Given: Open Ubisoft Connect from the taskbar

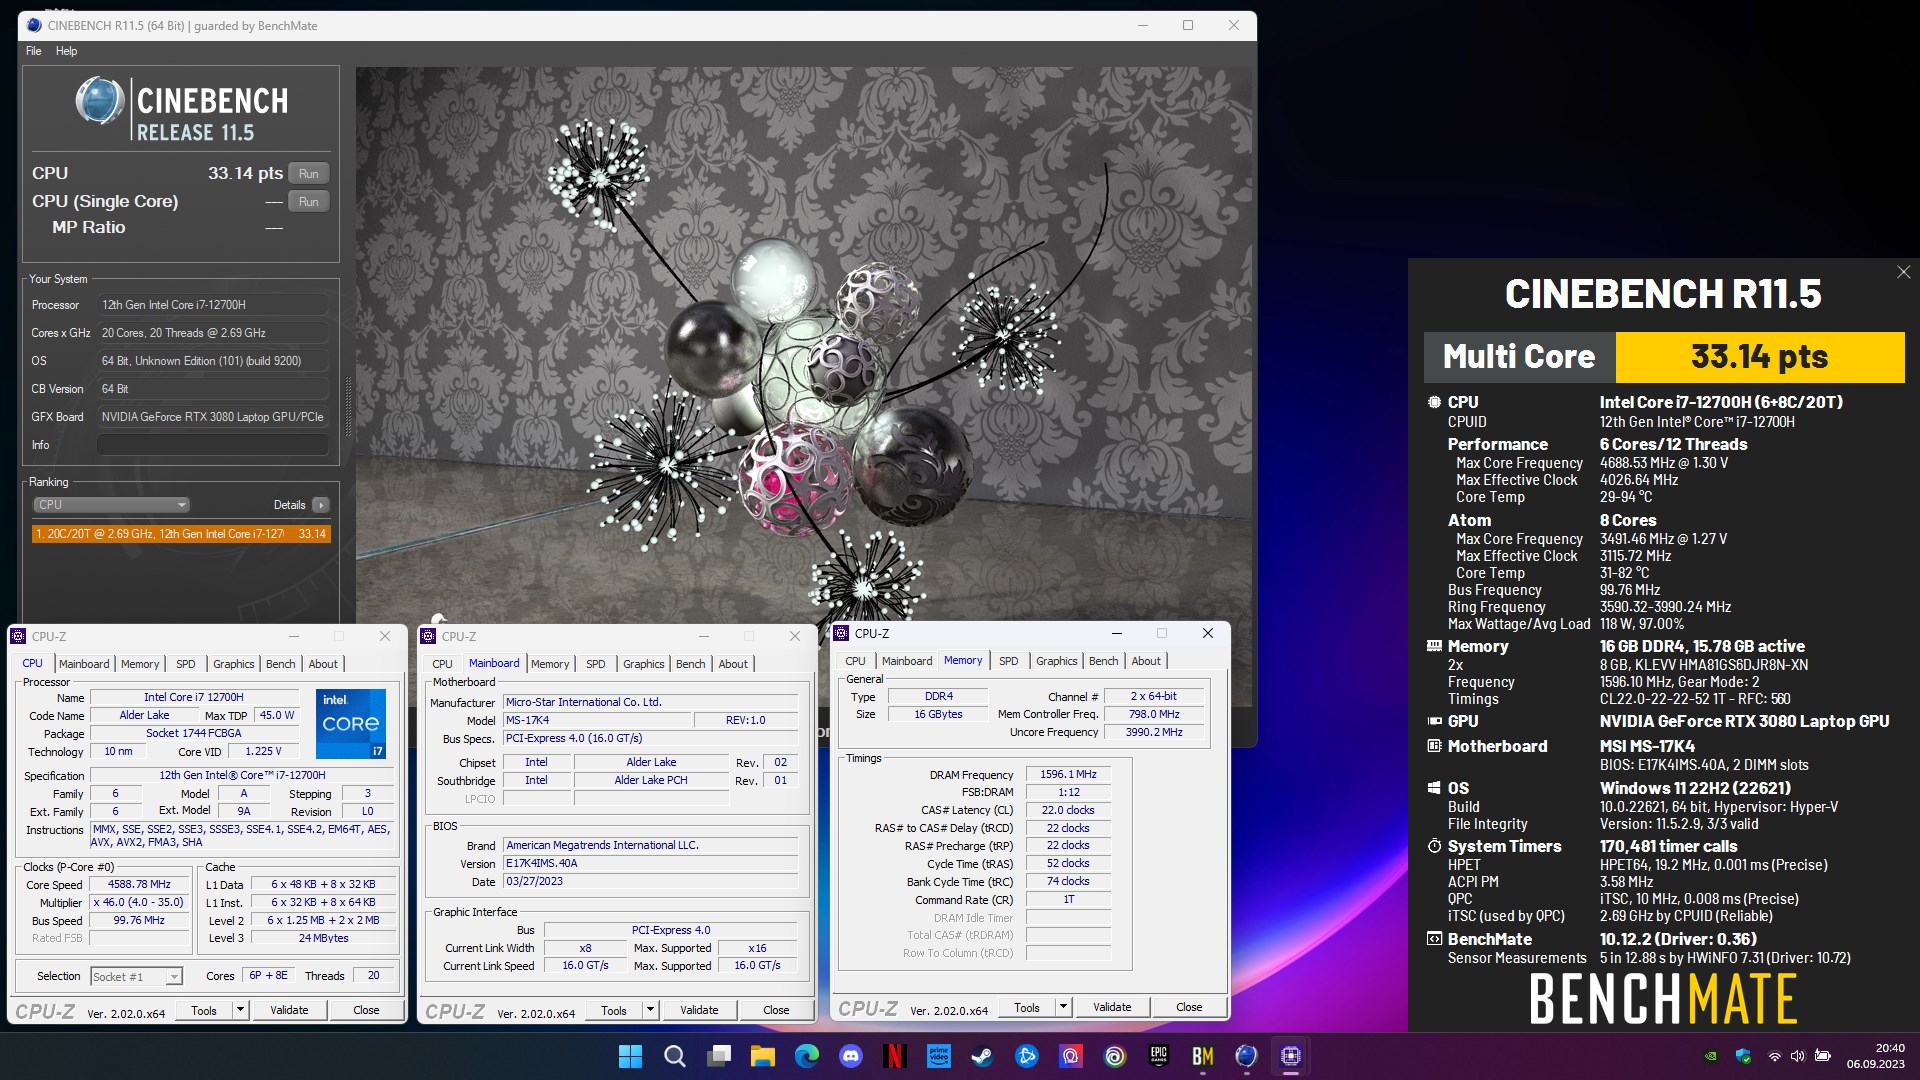Looking at the screenshot, I should point(1115,1056).
